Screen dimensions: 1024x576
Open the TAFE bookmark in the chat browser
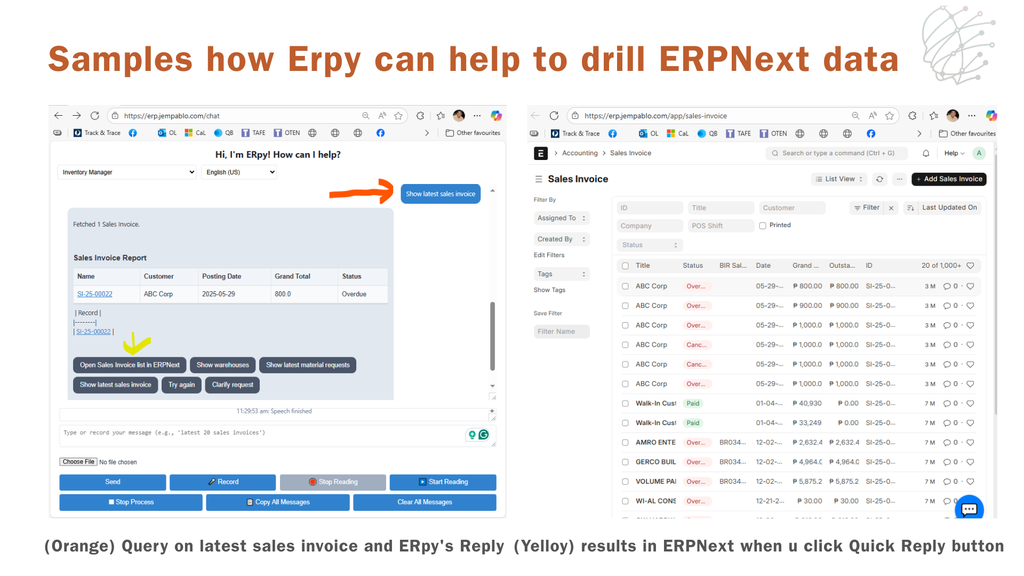[x=253, y=133]
